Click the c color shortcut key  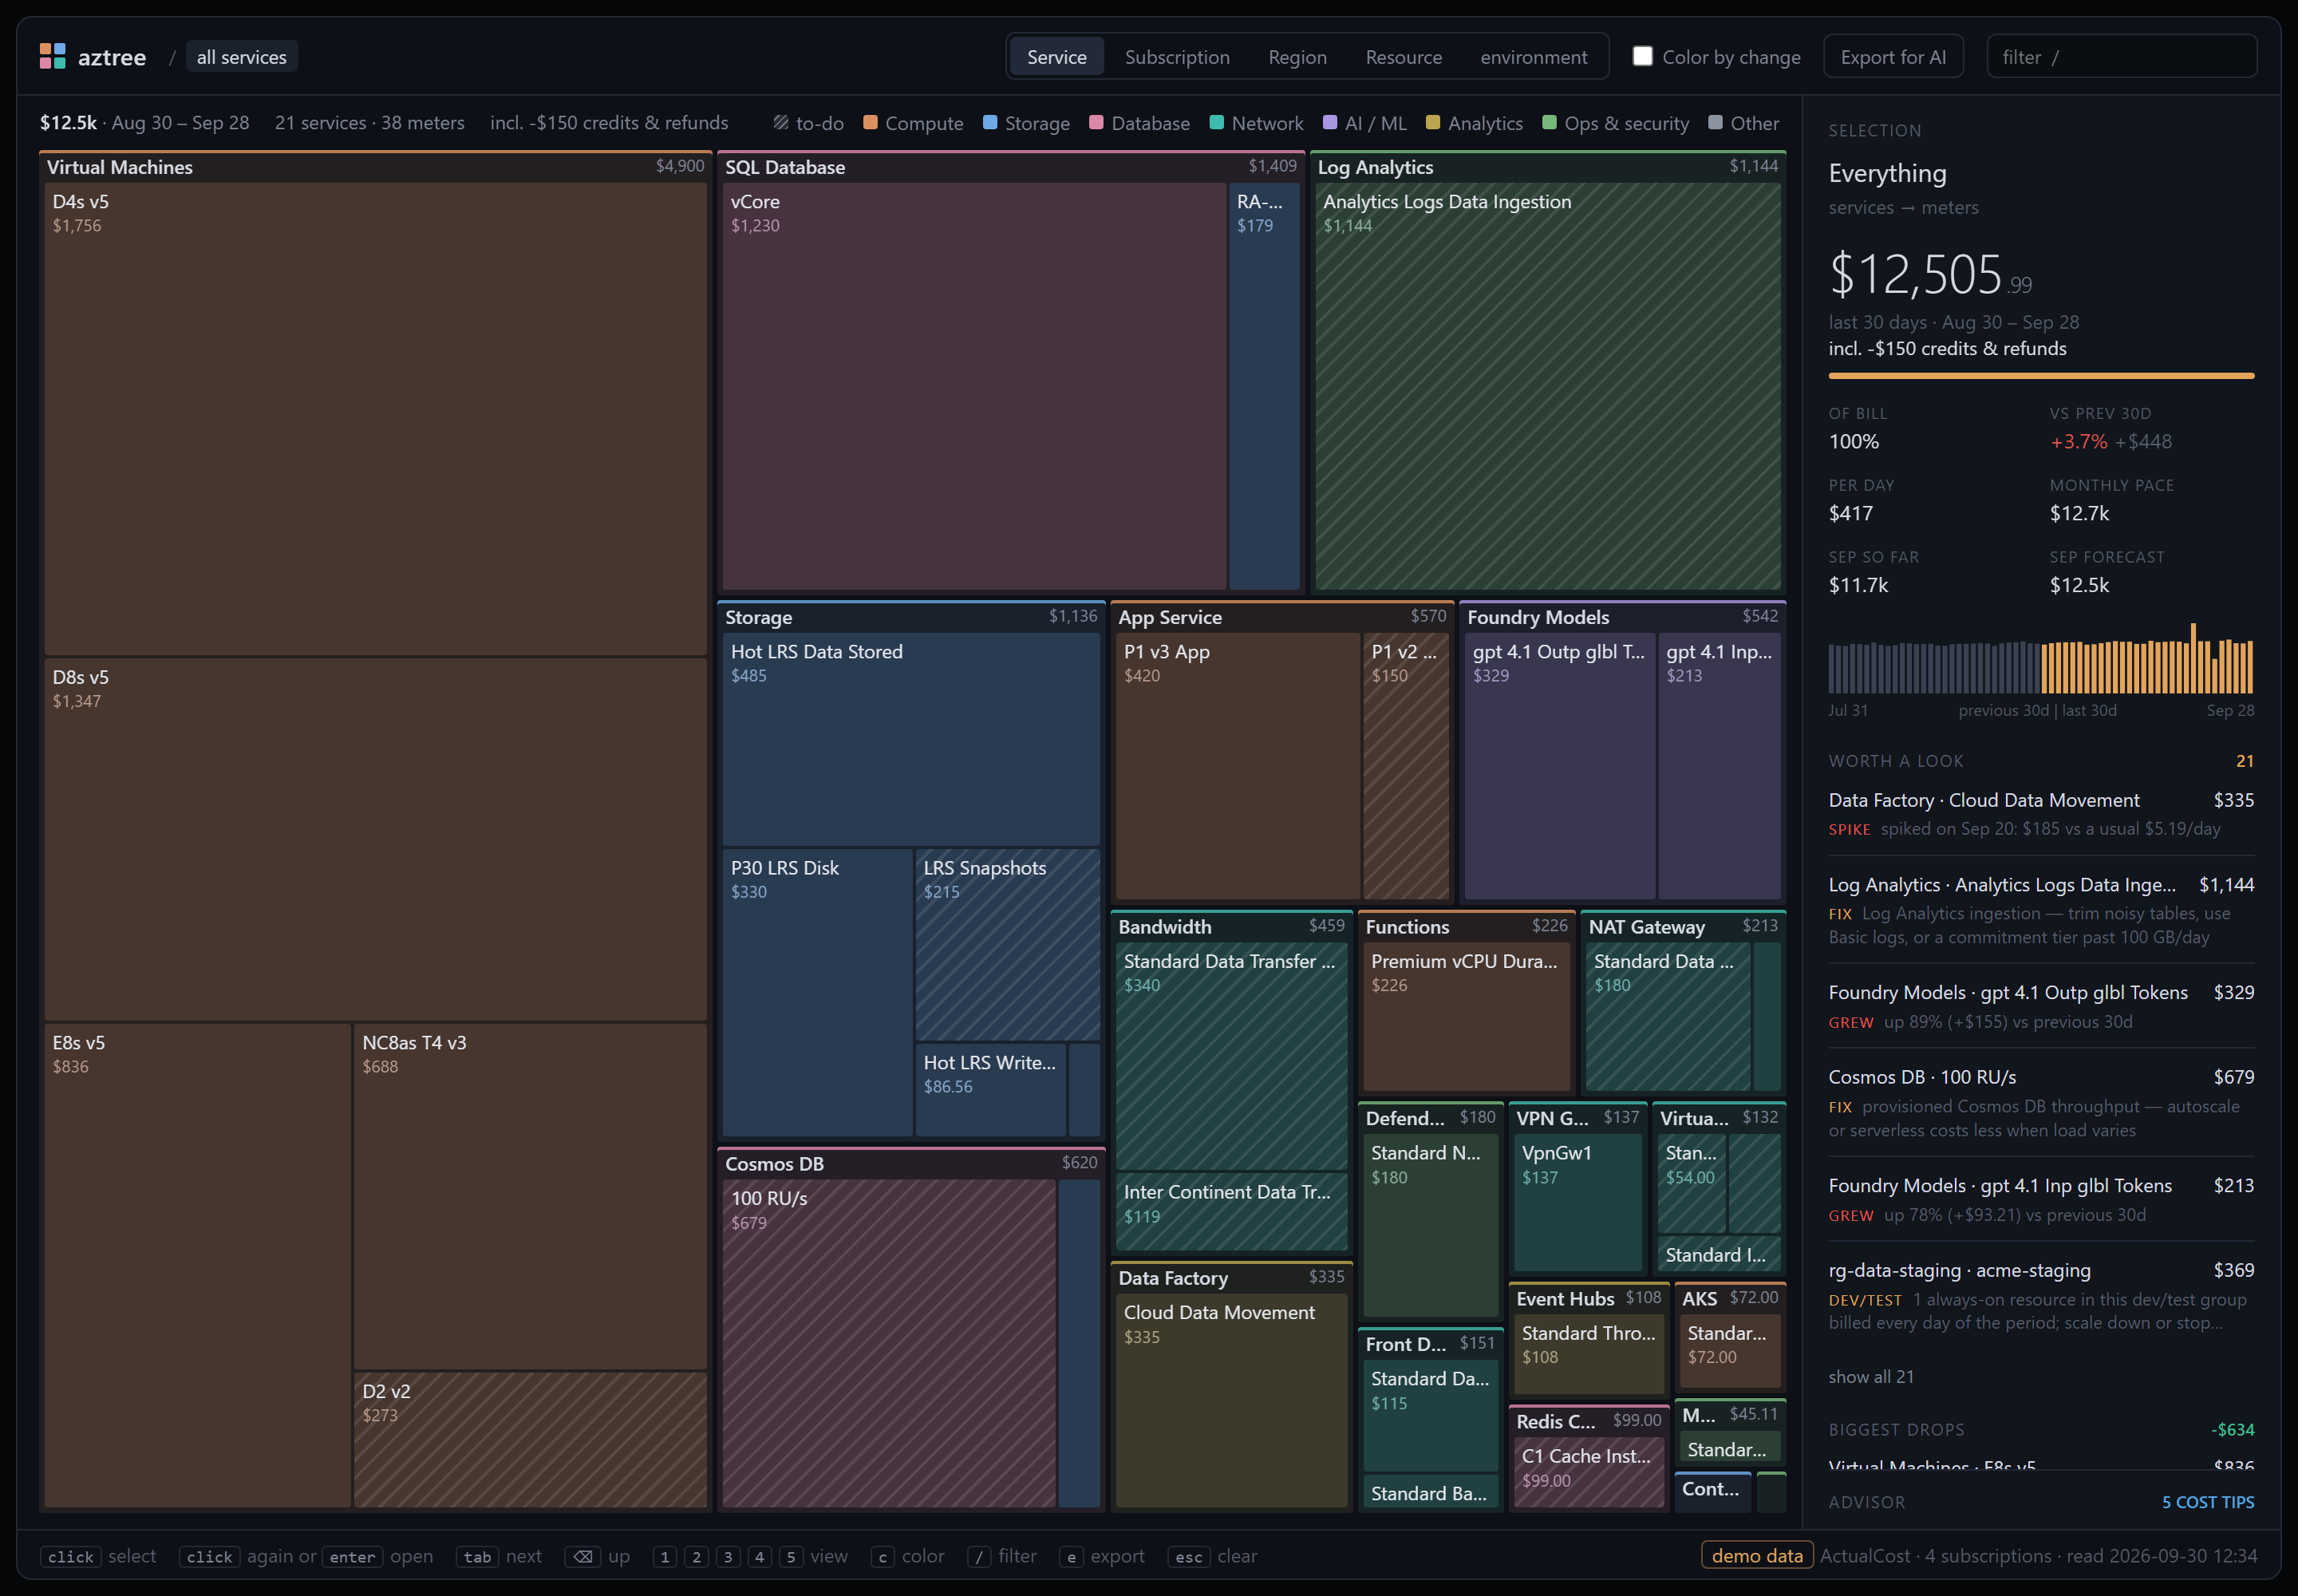pos(882,1556)
